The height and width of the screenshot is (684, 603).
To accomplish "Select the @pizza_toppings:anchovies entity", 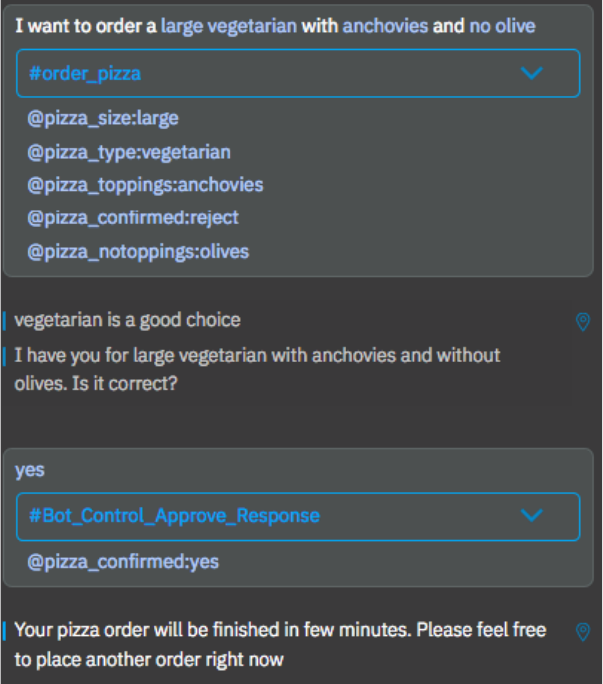I will tap(145, 185).
